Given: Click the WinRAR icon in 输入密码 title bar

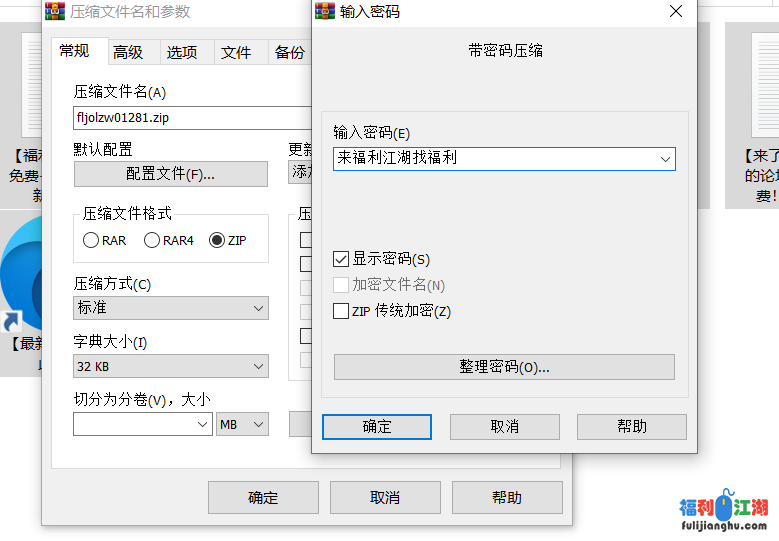Looking at the screenshot, I should tap(325, 12).
